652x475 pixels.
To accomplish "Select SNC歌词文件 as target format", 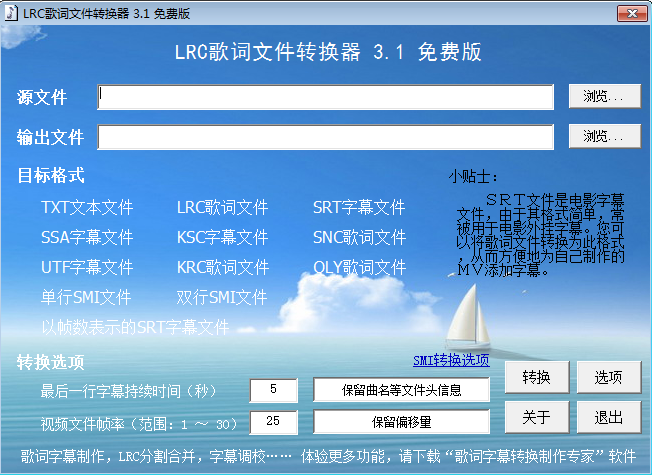I will pyautogui.click(x=359, y=237).
